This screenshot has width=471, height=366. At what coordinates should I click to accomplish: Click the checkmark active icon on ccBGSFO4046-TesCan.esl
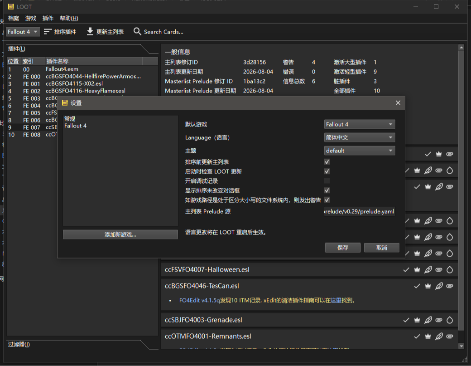pyautogui.click(x=417, y=286)
